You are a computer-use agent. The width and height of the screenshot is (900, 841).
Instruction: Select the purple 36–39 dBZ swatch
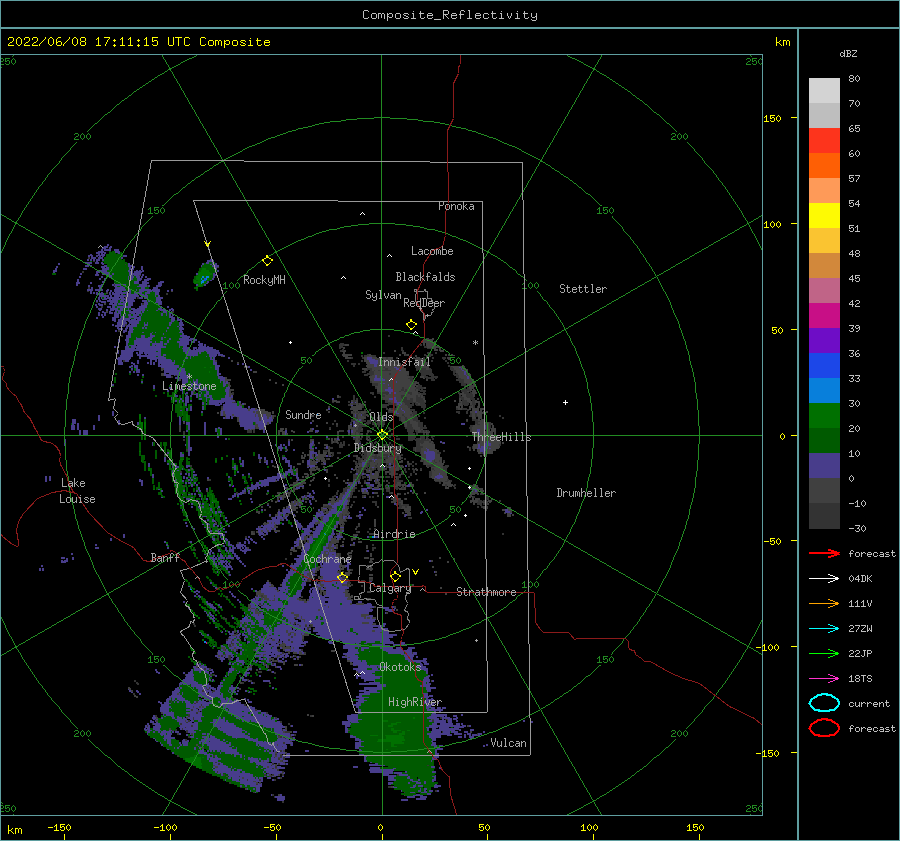point(824,340)
